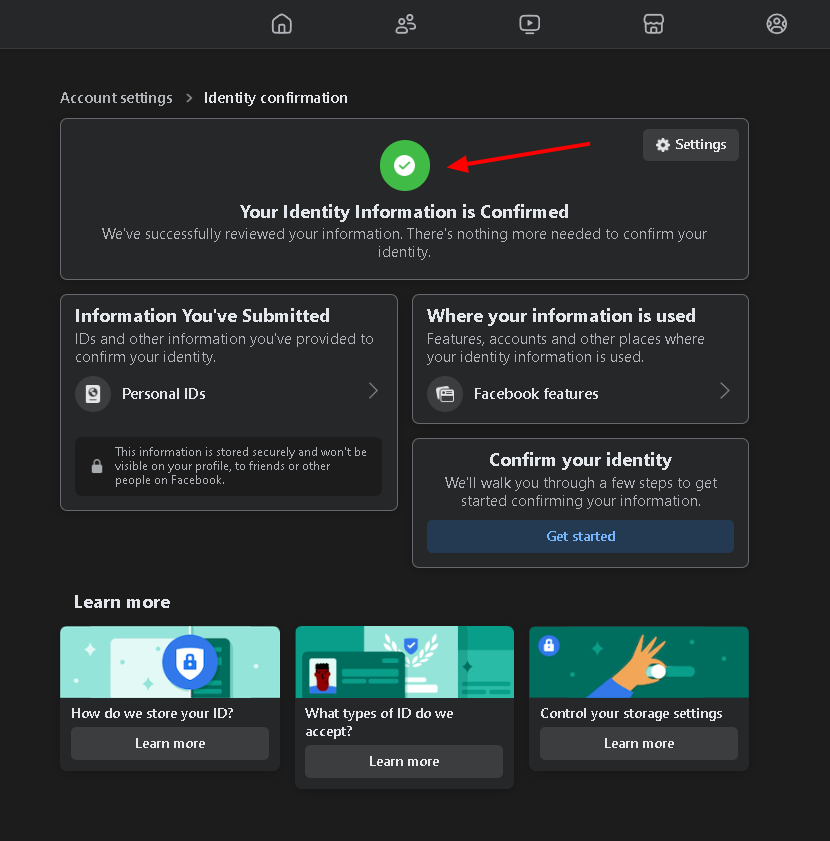This screenshot has height=841, width=830.
Task: Click the ID card illustration thumbnail
Action: point(404,662)
